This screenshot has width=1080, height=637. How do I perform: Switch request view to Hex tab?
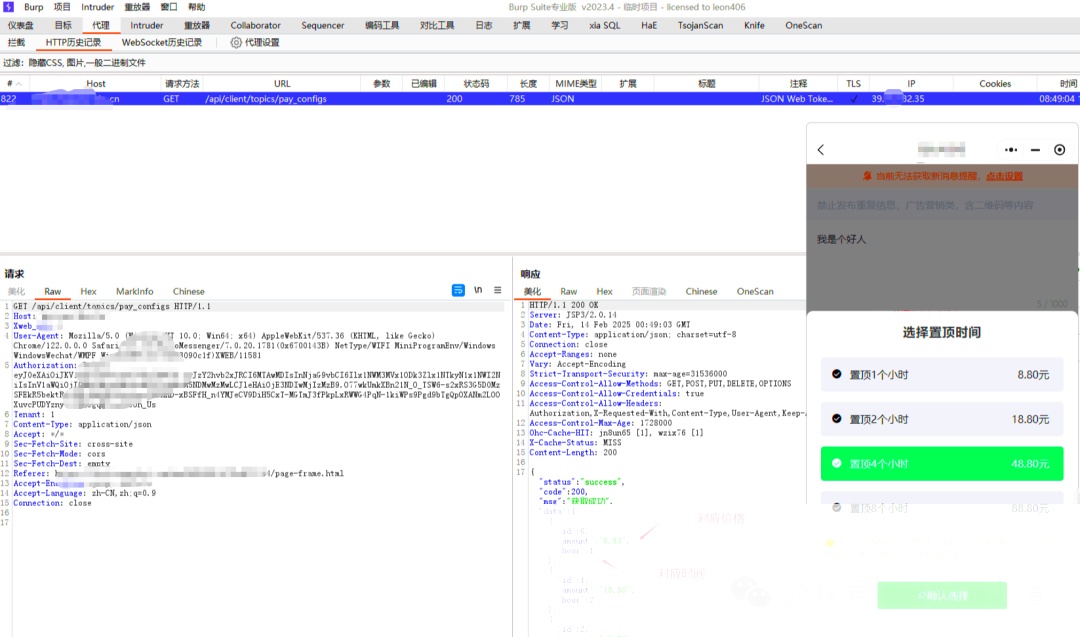88,292
